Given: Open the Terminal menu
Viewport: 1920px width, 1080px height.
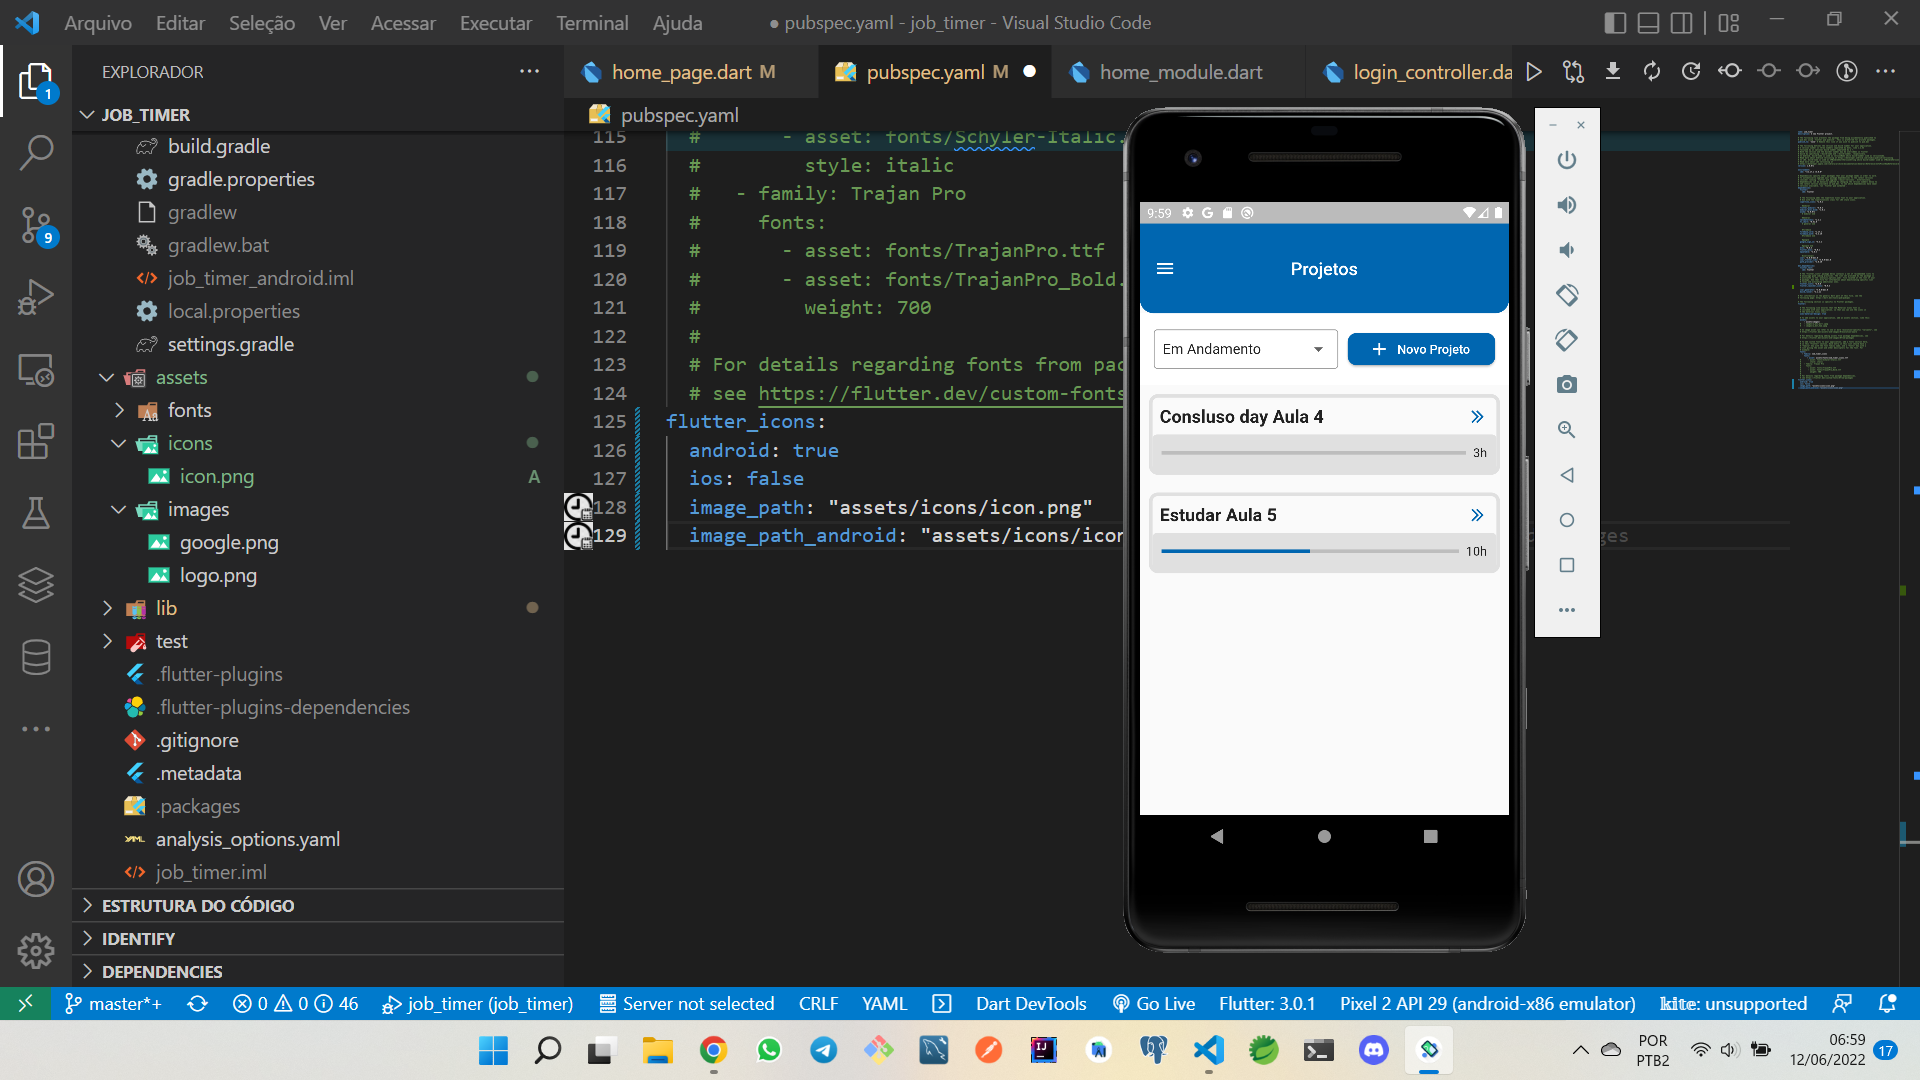Looking at the screenshot, I should coord(592,22).
